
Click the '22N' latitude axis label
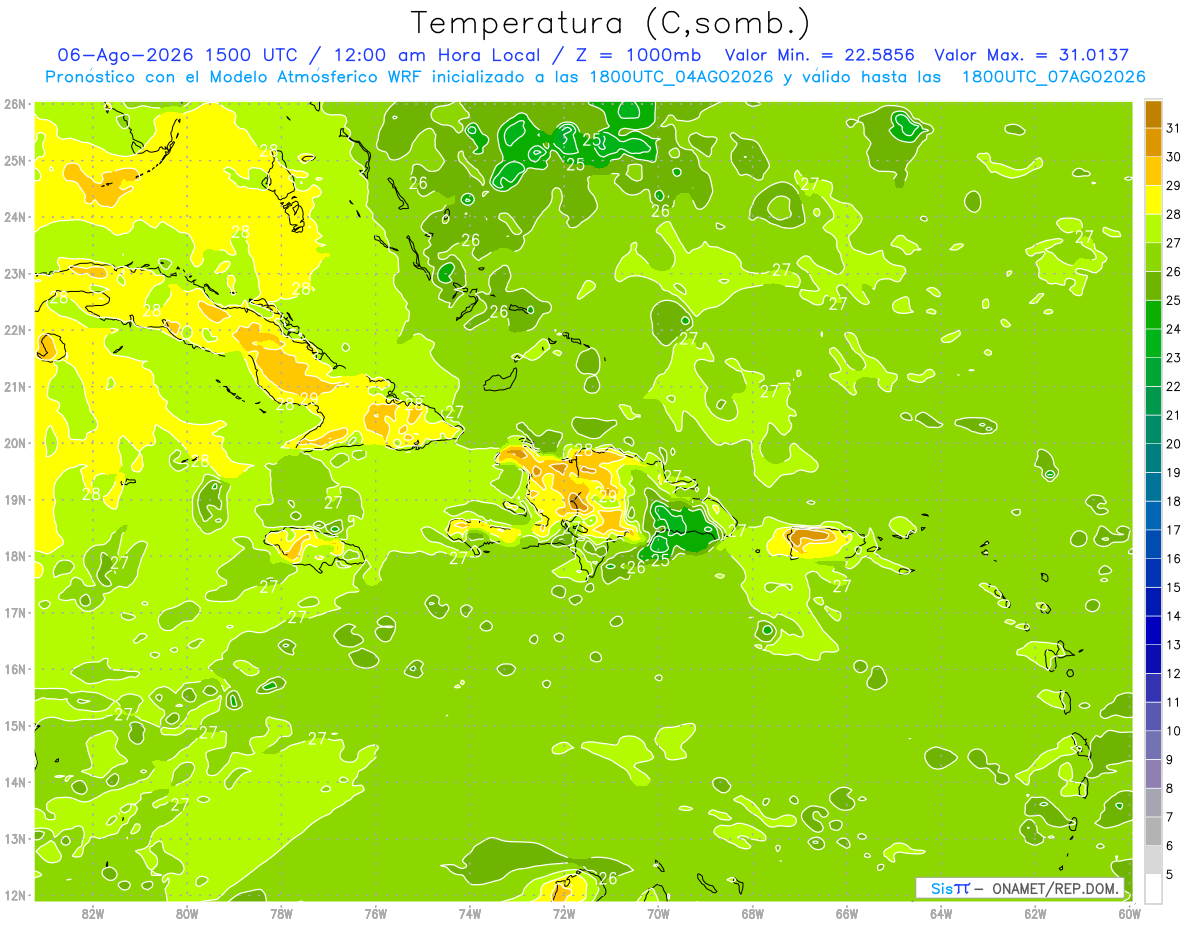tap(15, 330)
